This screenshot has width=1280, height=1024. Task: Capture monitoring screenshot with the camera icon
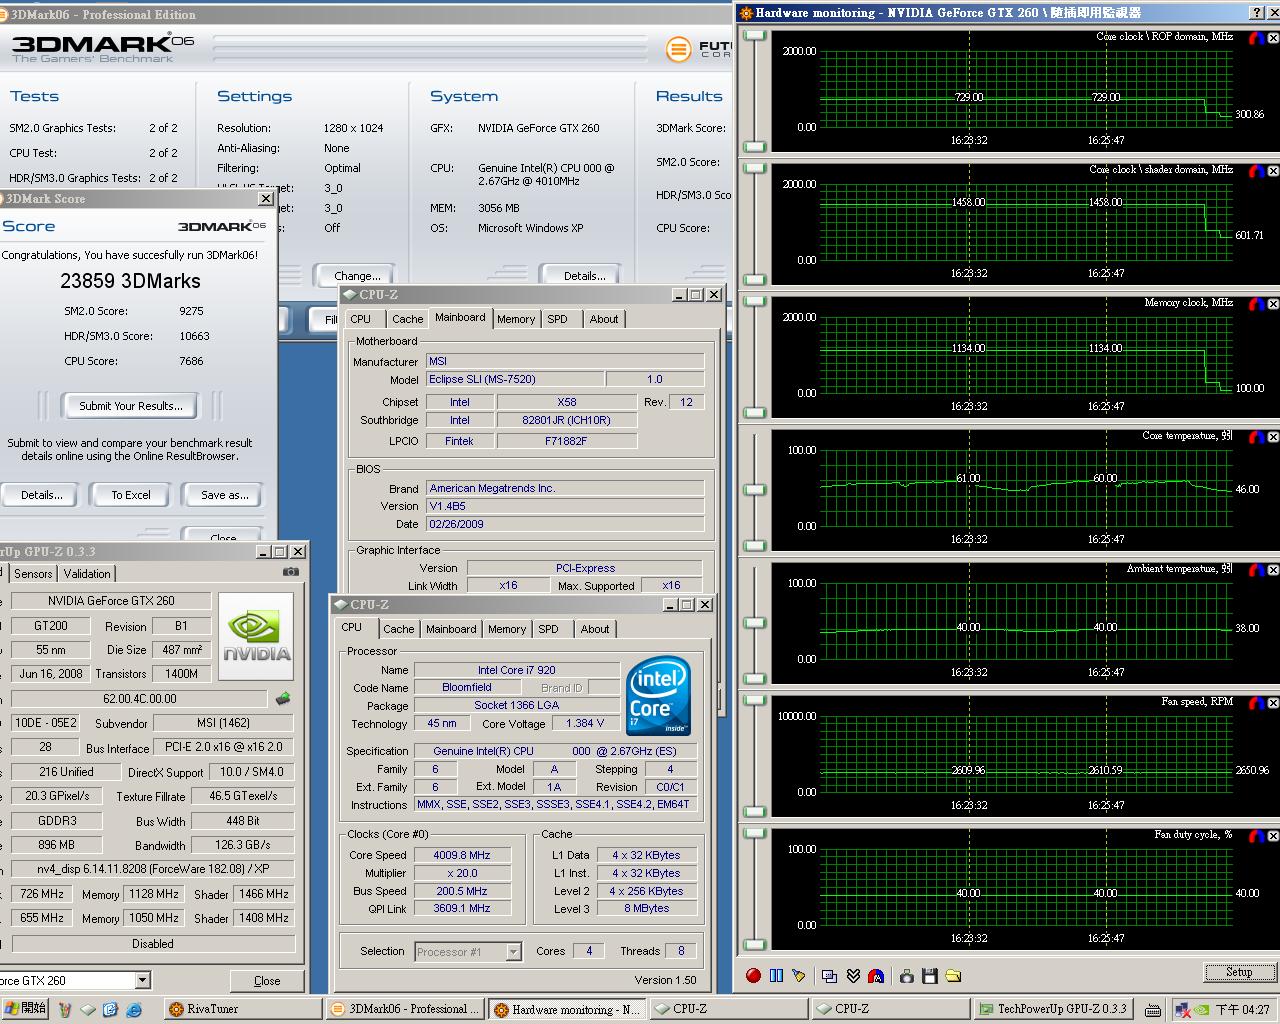[907, 976]
